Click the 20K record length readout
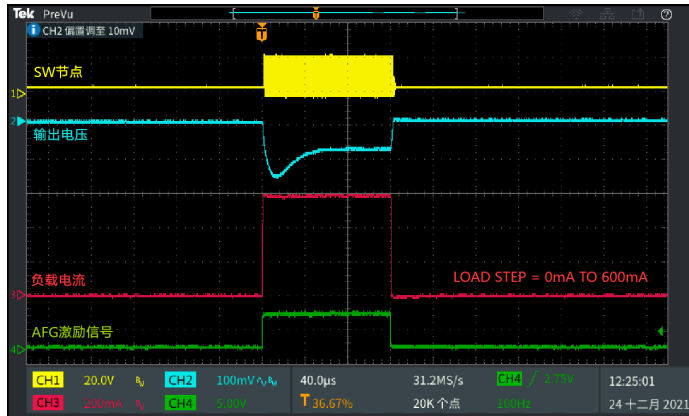This screenshot has height=416, width=689. (x=436, y=403)
